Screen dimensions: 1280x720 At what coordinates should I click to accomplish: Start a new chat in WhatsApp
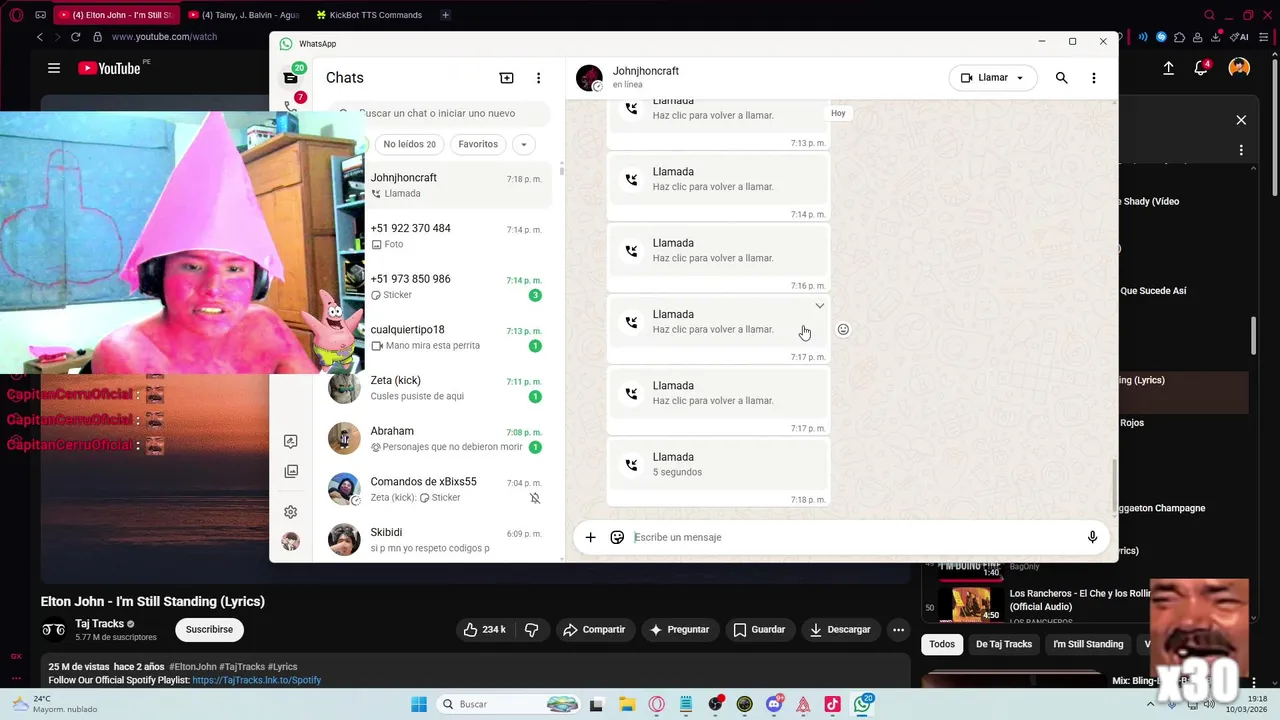tap(506, 78)
